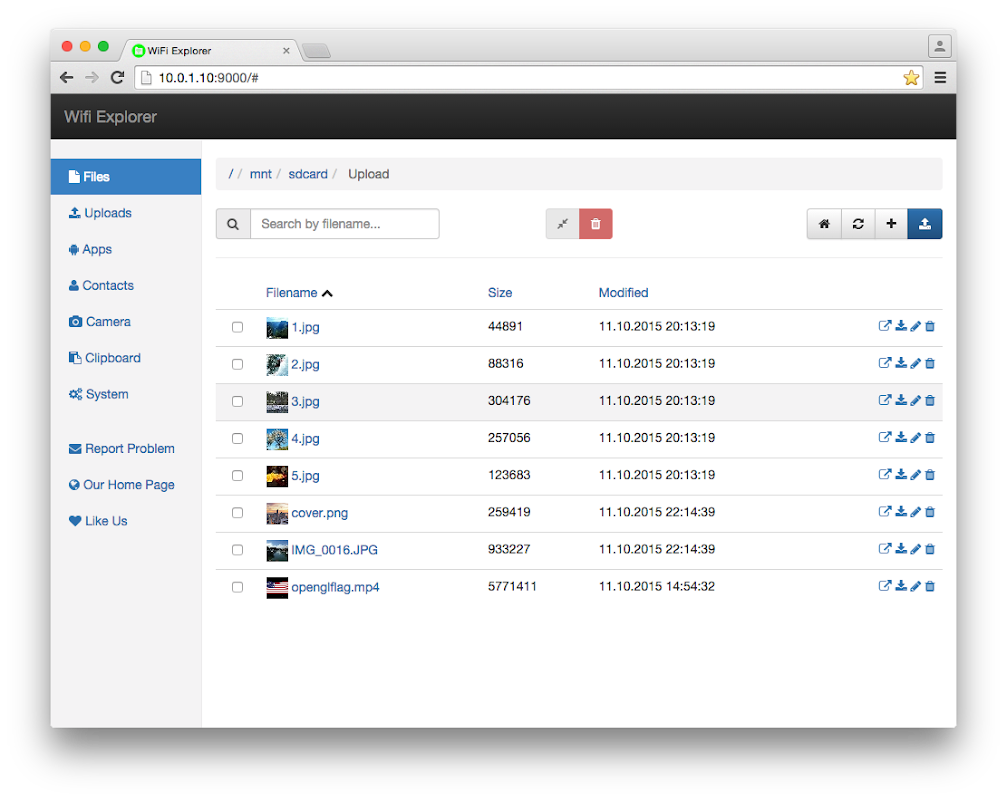1007x800 pixels.
Task: Bookmark page with the star icon
Action: pyautogui.click(x=911, y=77)
